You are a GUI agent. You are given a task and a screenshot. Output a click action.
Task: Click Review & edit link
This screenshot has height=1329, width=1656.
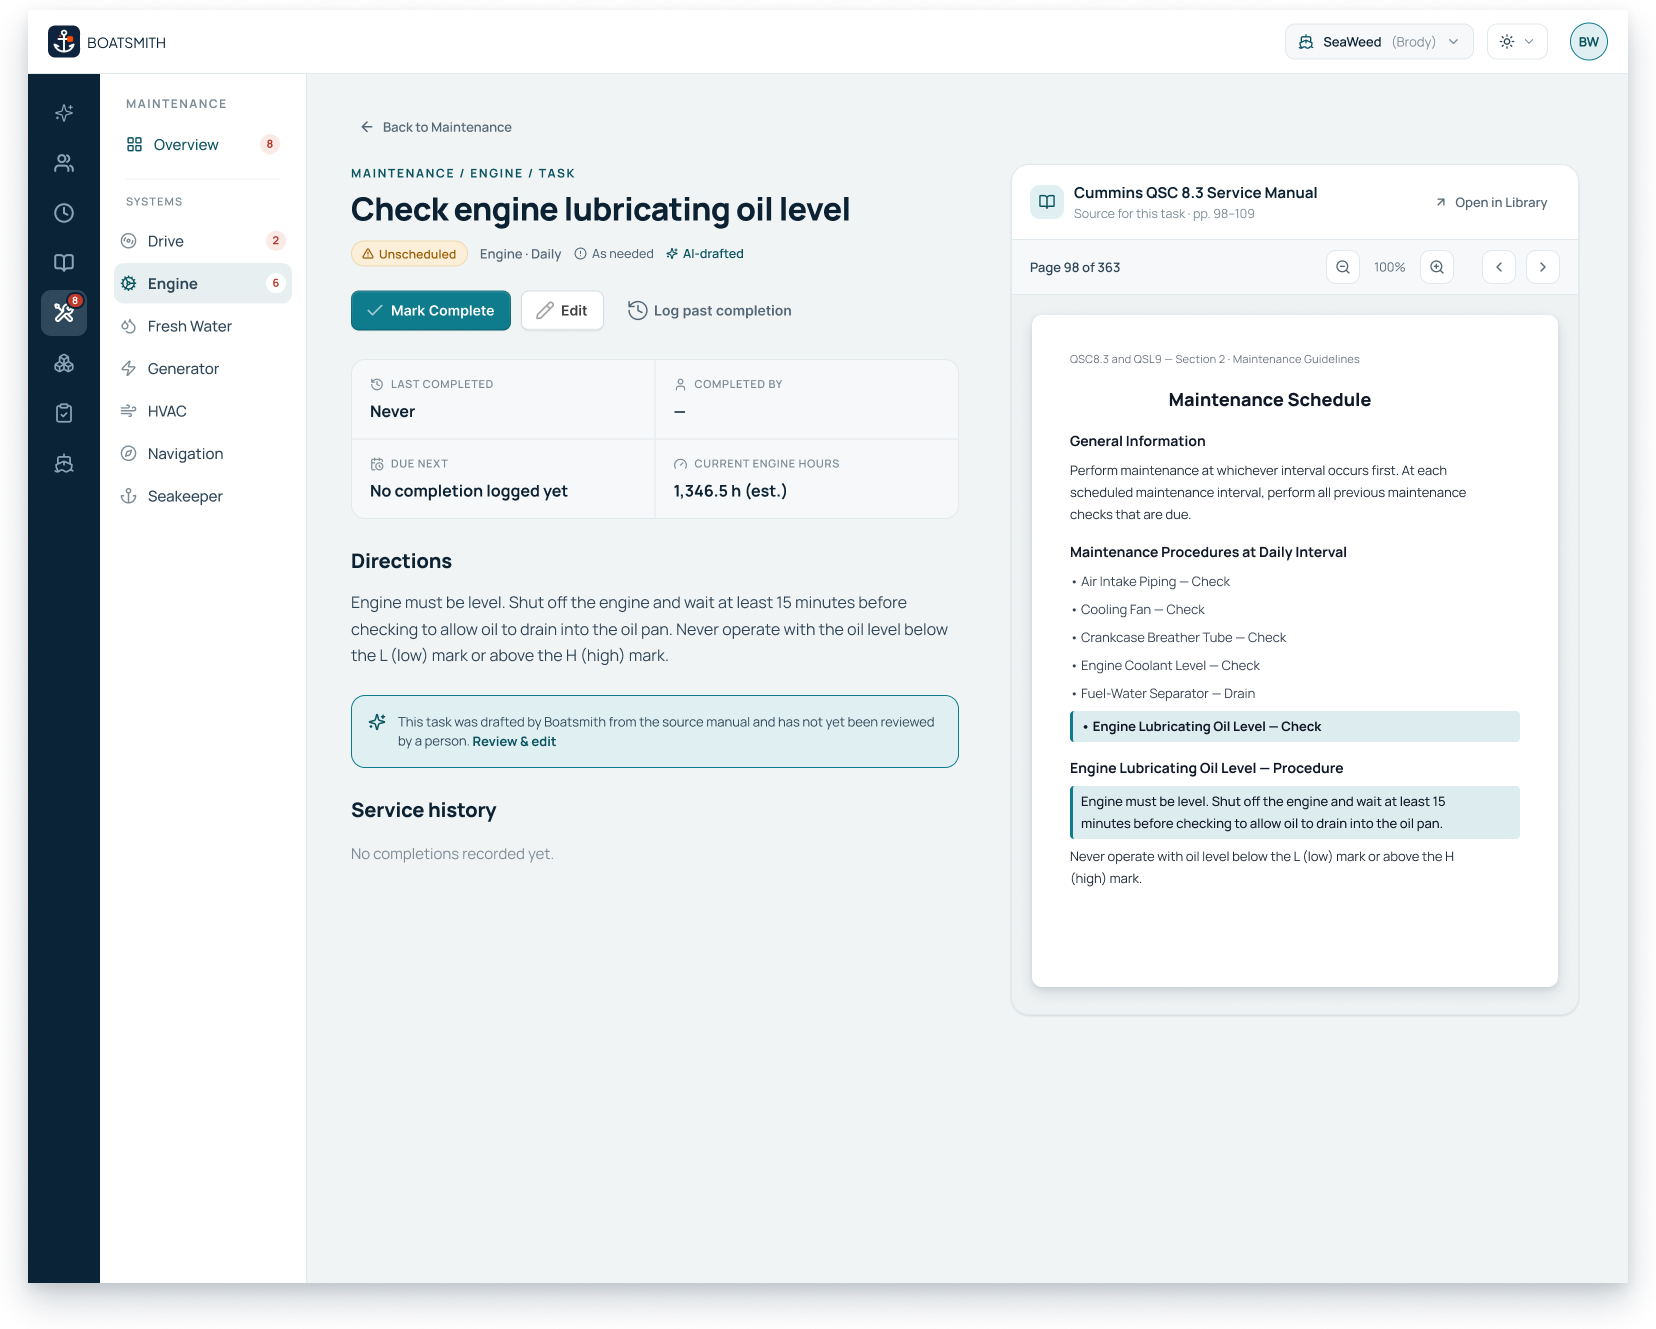pyautogui.click(x=514, y=742)
